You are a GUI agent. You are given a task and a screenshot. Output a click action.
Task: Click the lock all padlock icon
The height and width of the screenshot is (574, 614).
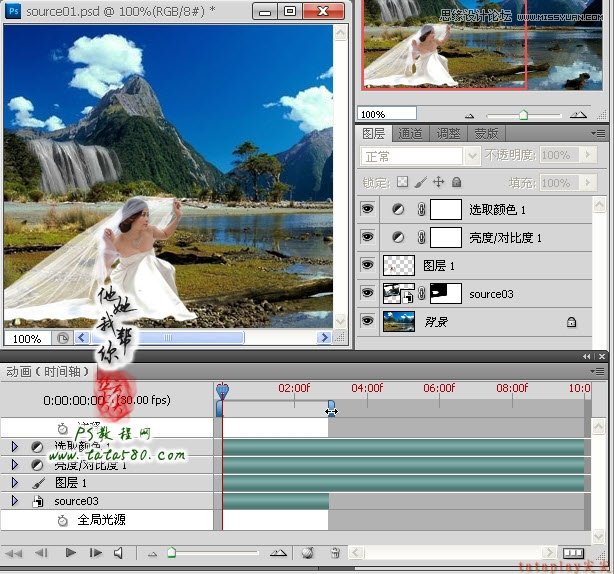click(456, 182)
